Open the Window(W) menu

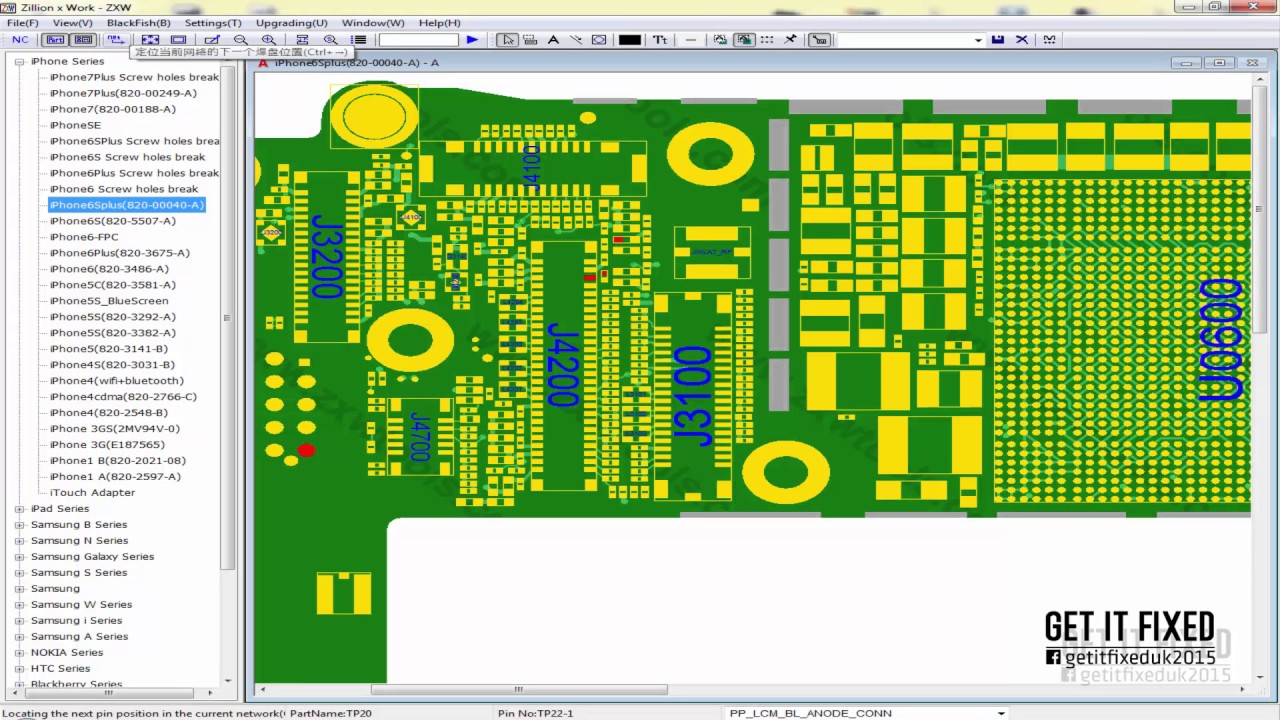[x=373, y=23]
